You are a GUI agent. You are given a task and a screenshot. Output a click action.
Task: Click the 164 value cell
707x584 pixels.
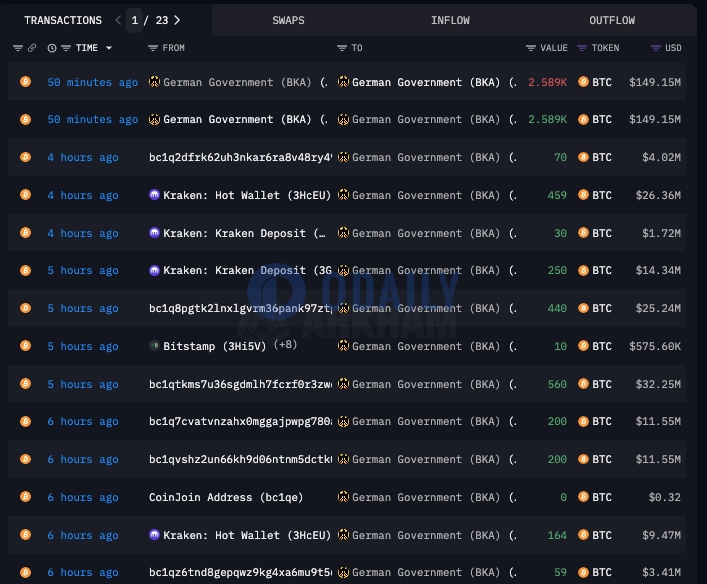557,535
